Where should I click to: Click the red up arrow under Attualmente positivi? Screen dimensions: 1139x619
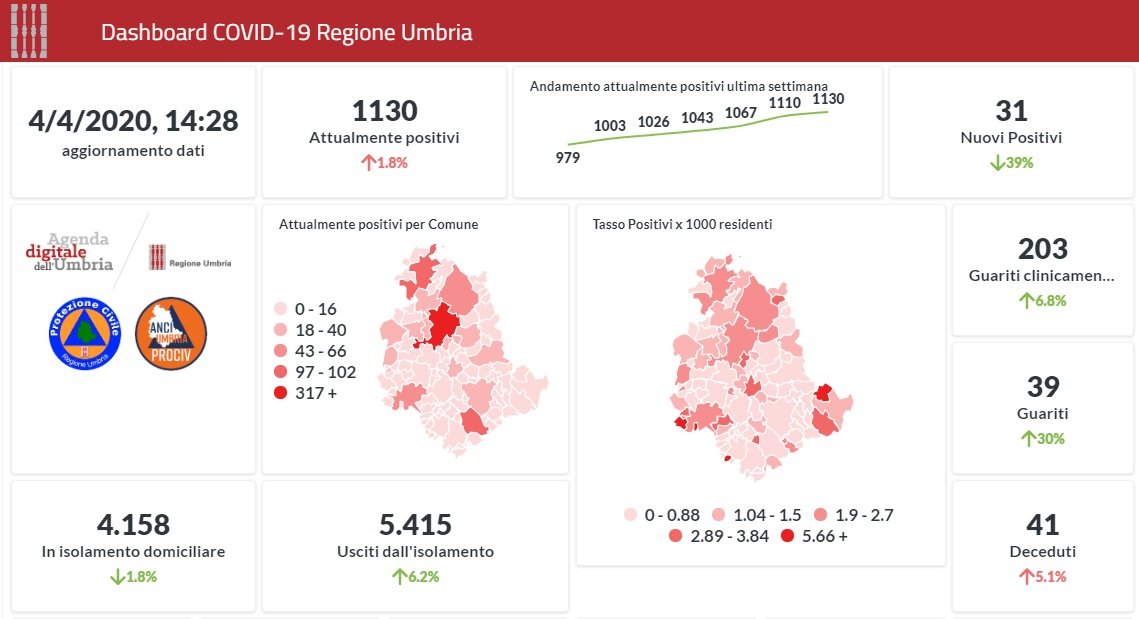pos(369,163)
